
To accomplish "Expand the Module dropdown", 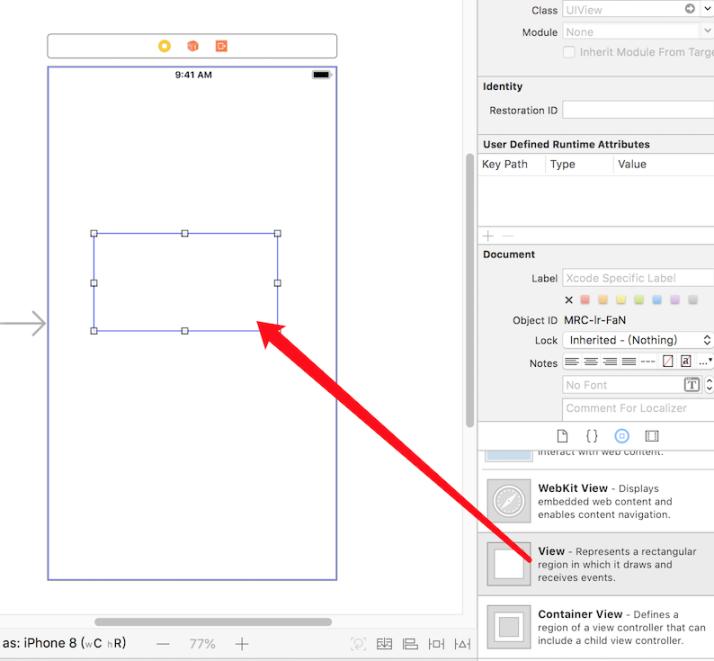I will [707, 32].
